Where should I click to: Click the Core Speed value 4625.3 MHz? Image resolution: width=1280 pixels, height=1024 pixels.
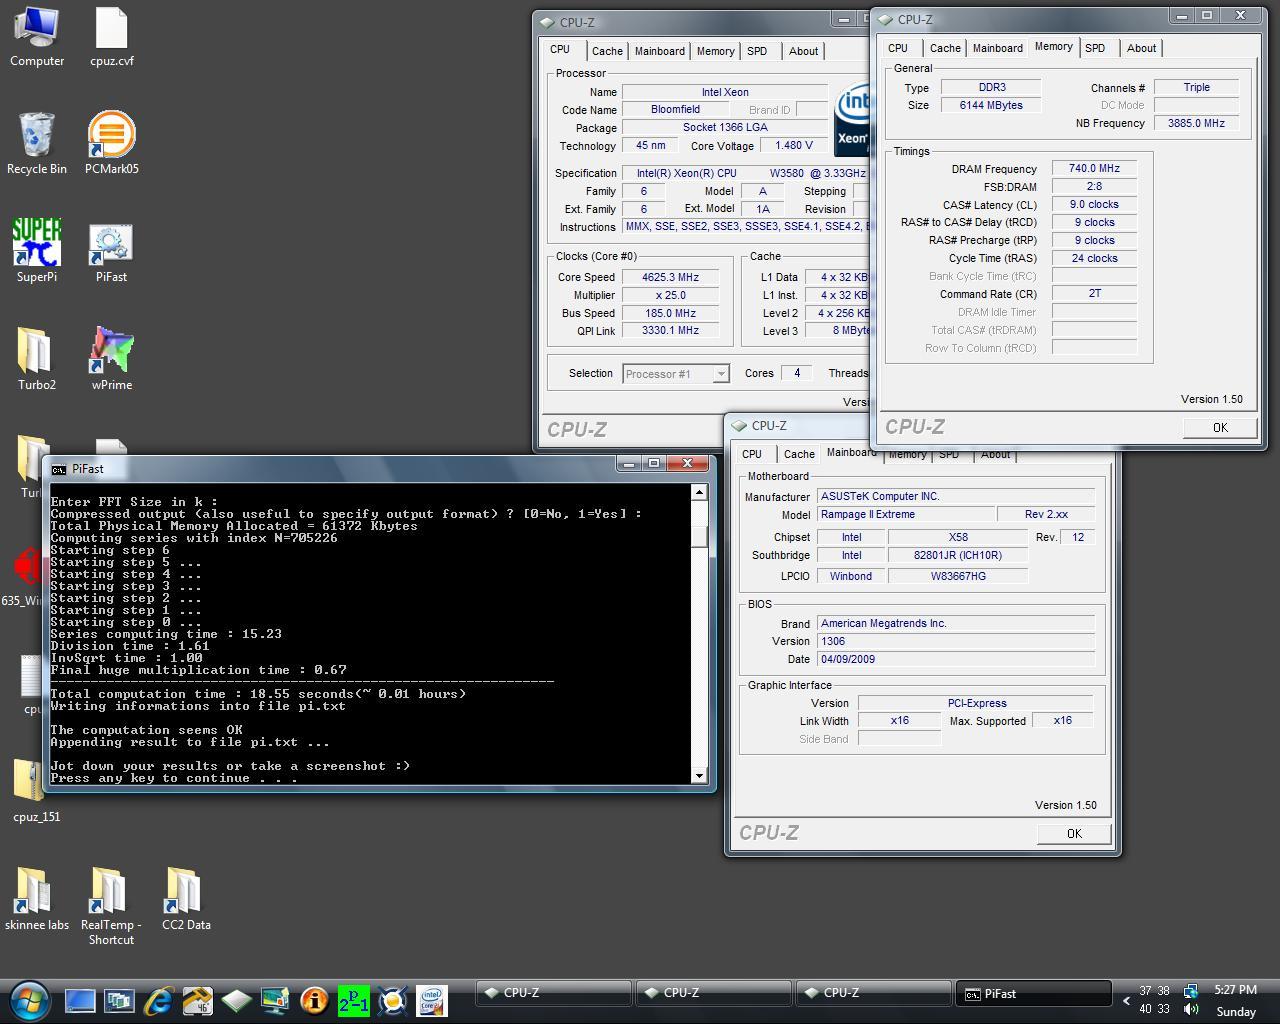(670, 277)
